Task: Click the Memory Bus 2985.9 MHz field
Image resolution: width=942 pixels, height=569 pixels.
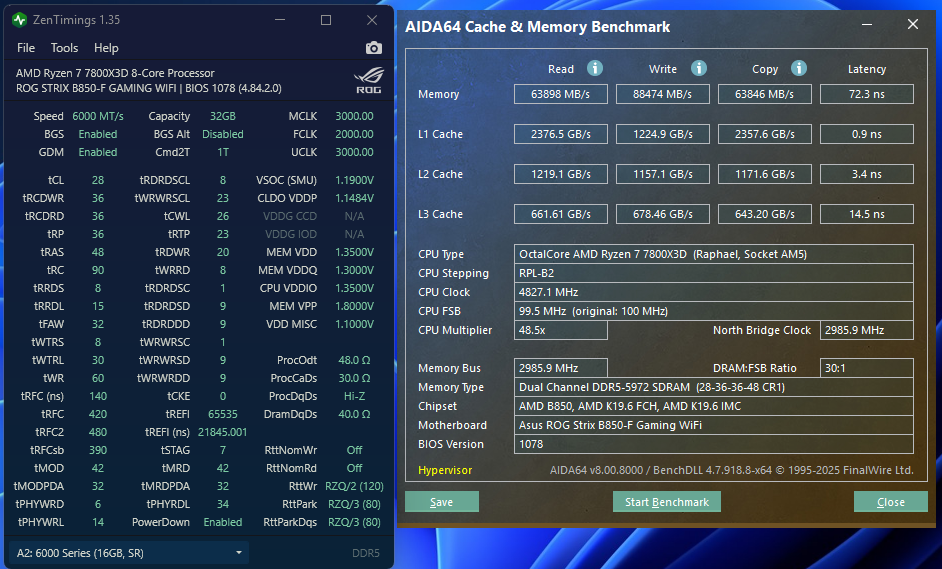Action: (561, 368)
